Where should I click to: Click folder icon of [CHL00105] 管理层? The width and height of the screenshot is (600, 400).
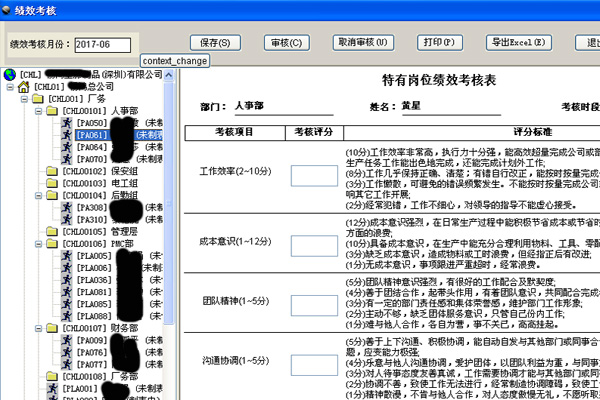pos(52,232)
